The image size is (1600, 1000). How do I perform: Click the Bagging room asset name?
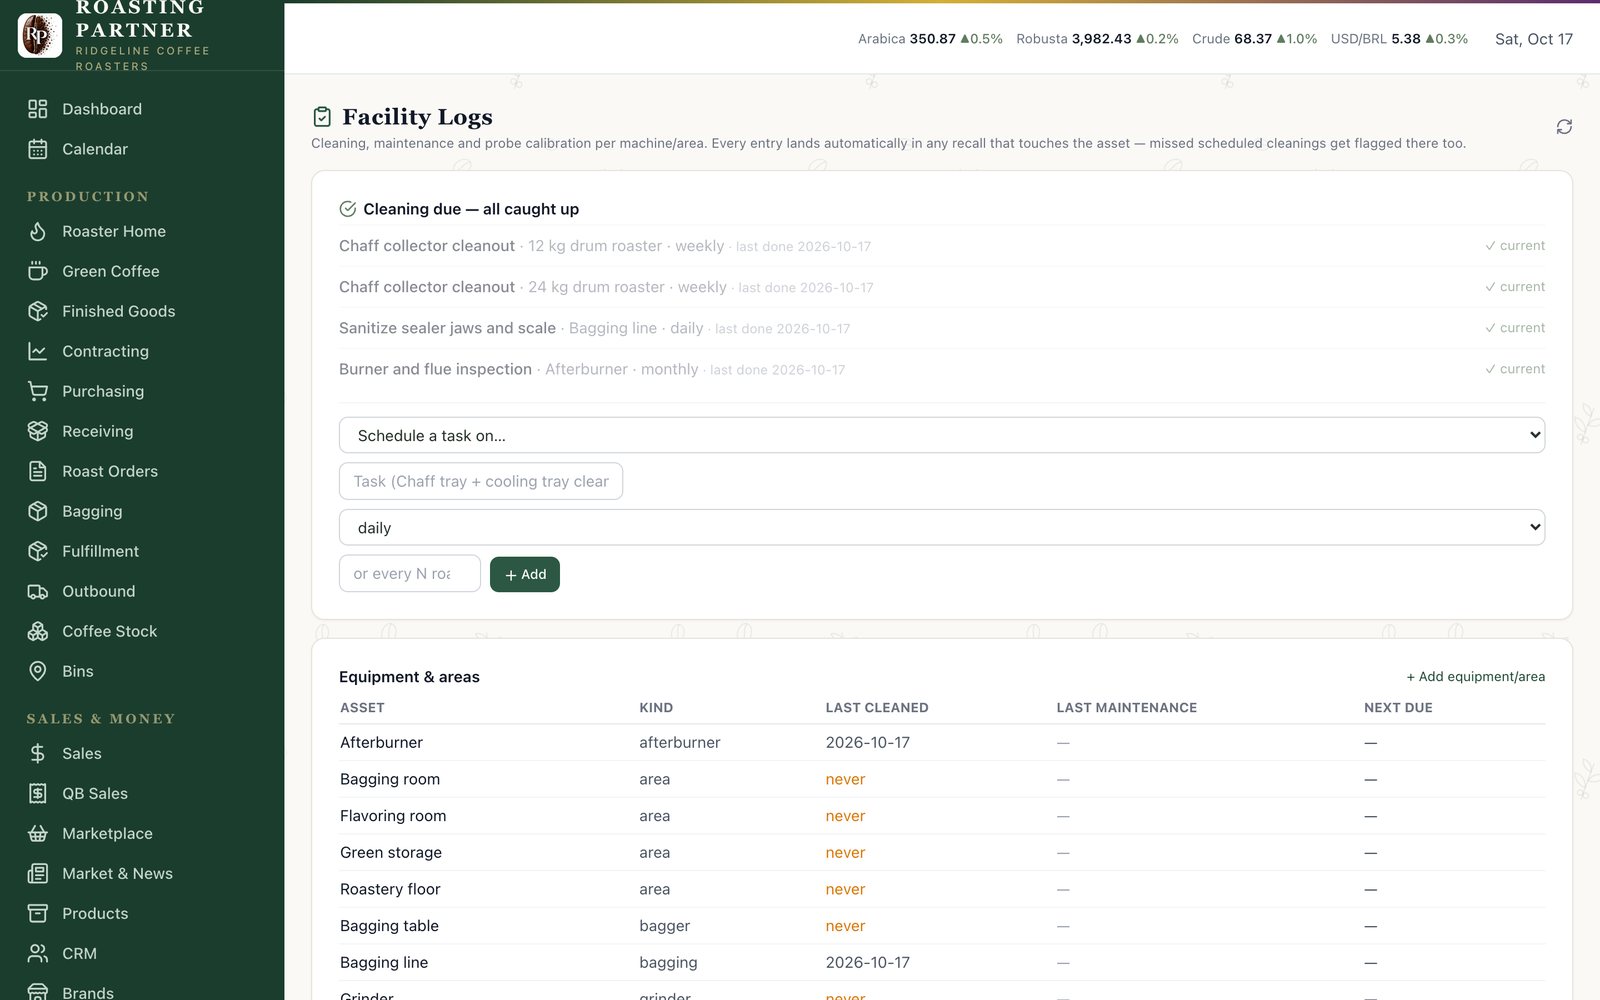[x=390, y=779]
